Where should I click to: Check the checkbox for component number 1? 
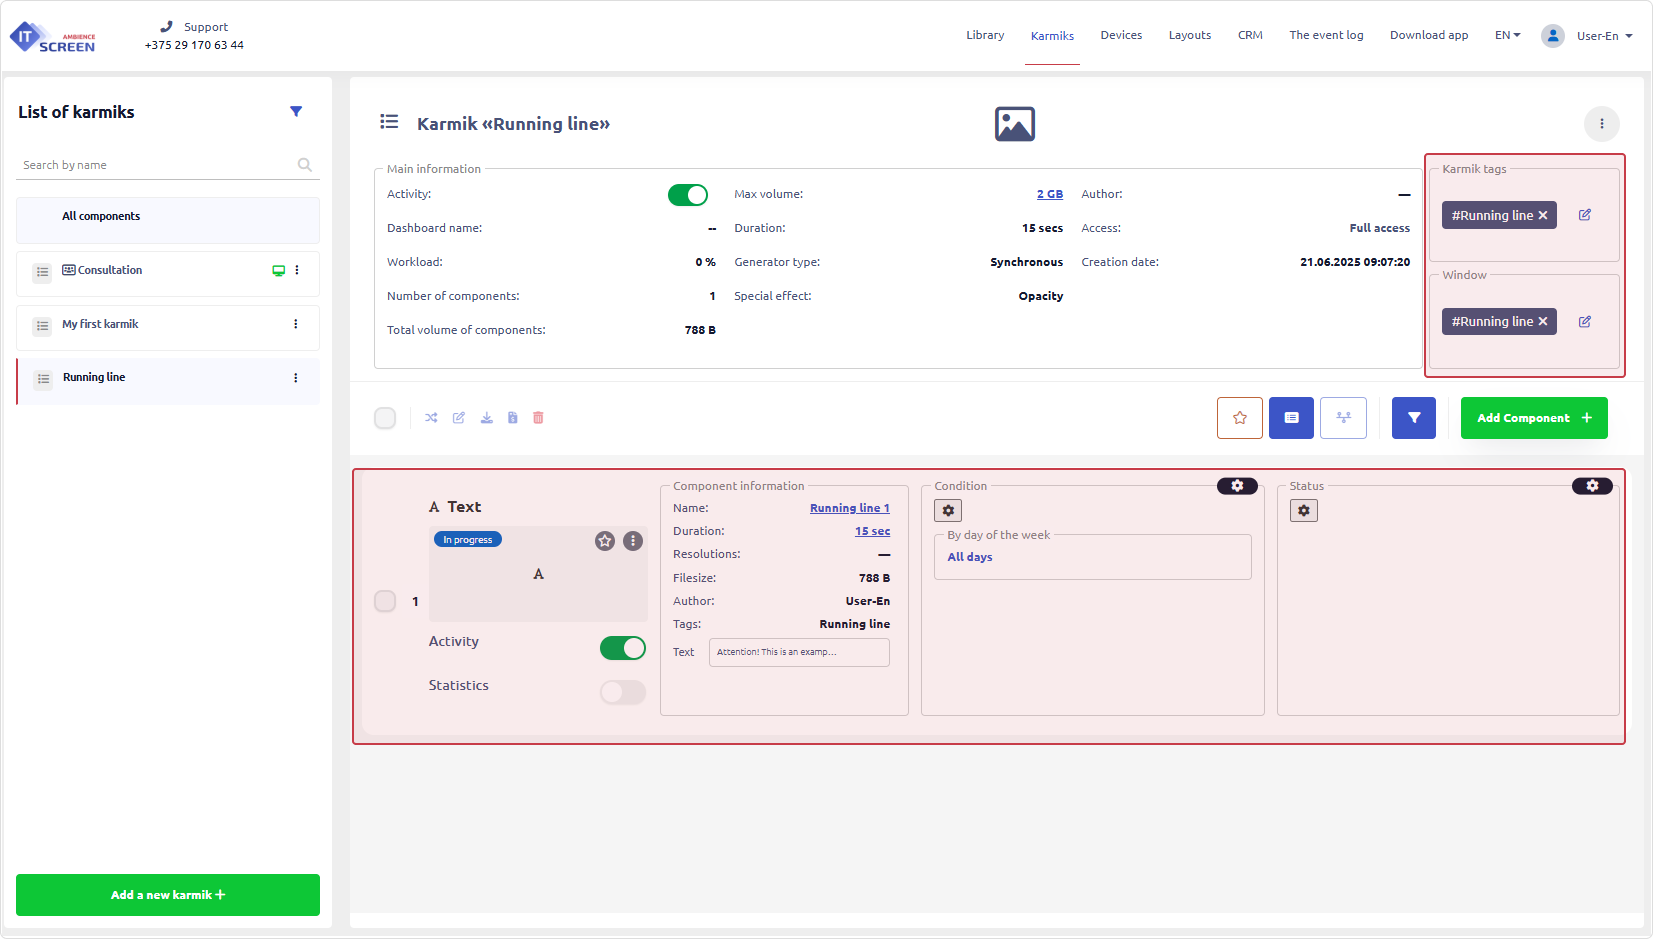(x=385, y=601)
